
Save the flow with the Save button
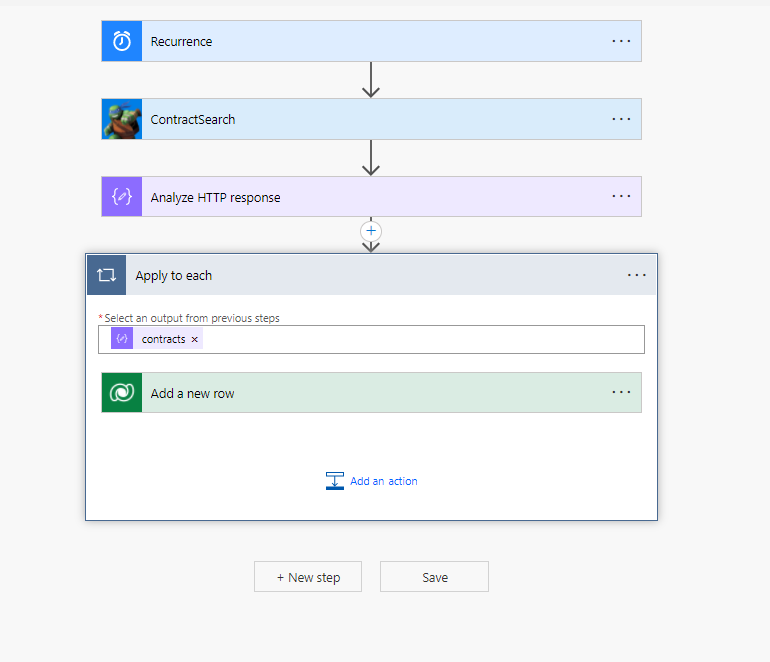(x=435, y=577)
